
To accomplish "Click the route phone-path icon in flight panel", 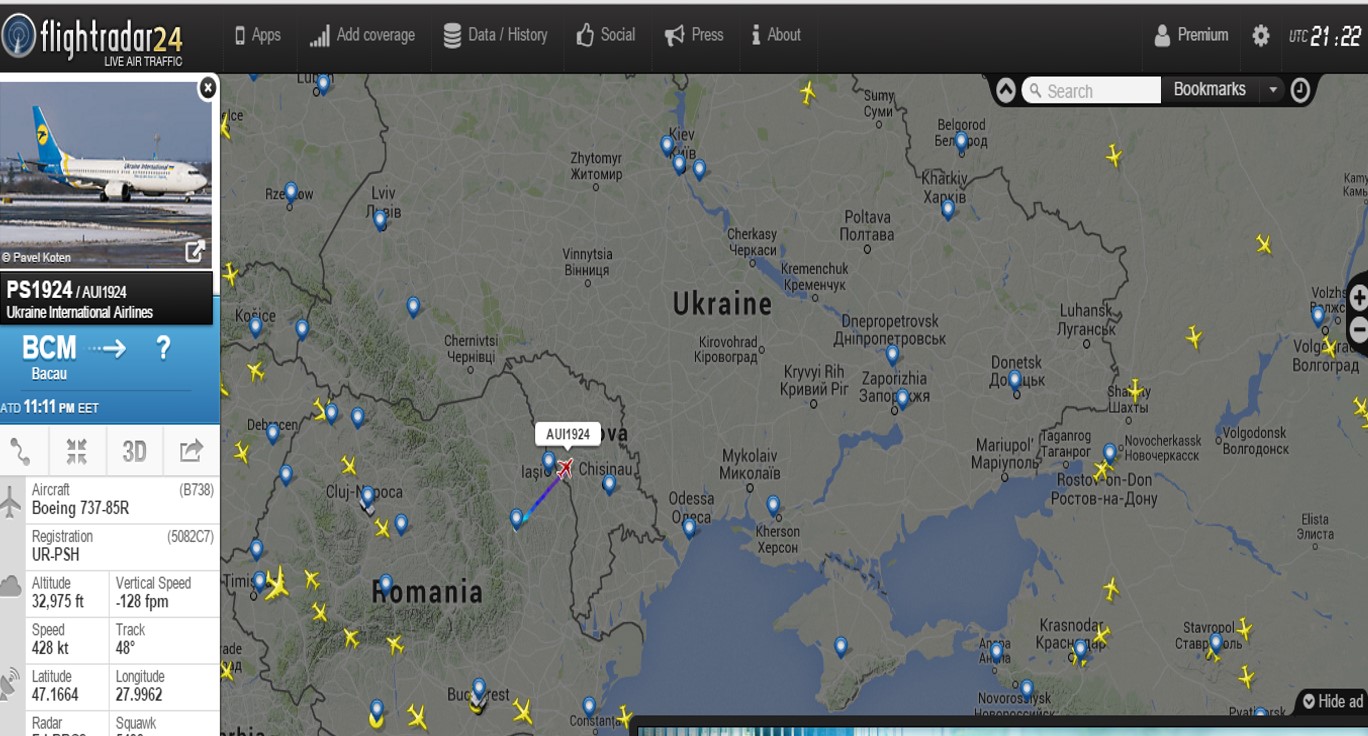I will pos(21,452).
